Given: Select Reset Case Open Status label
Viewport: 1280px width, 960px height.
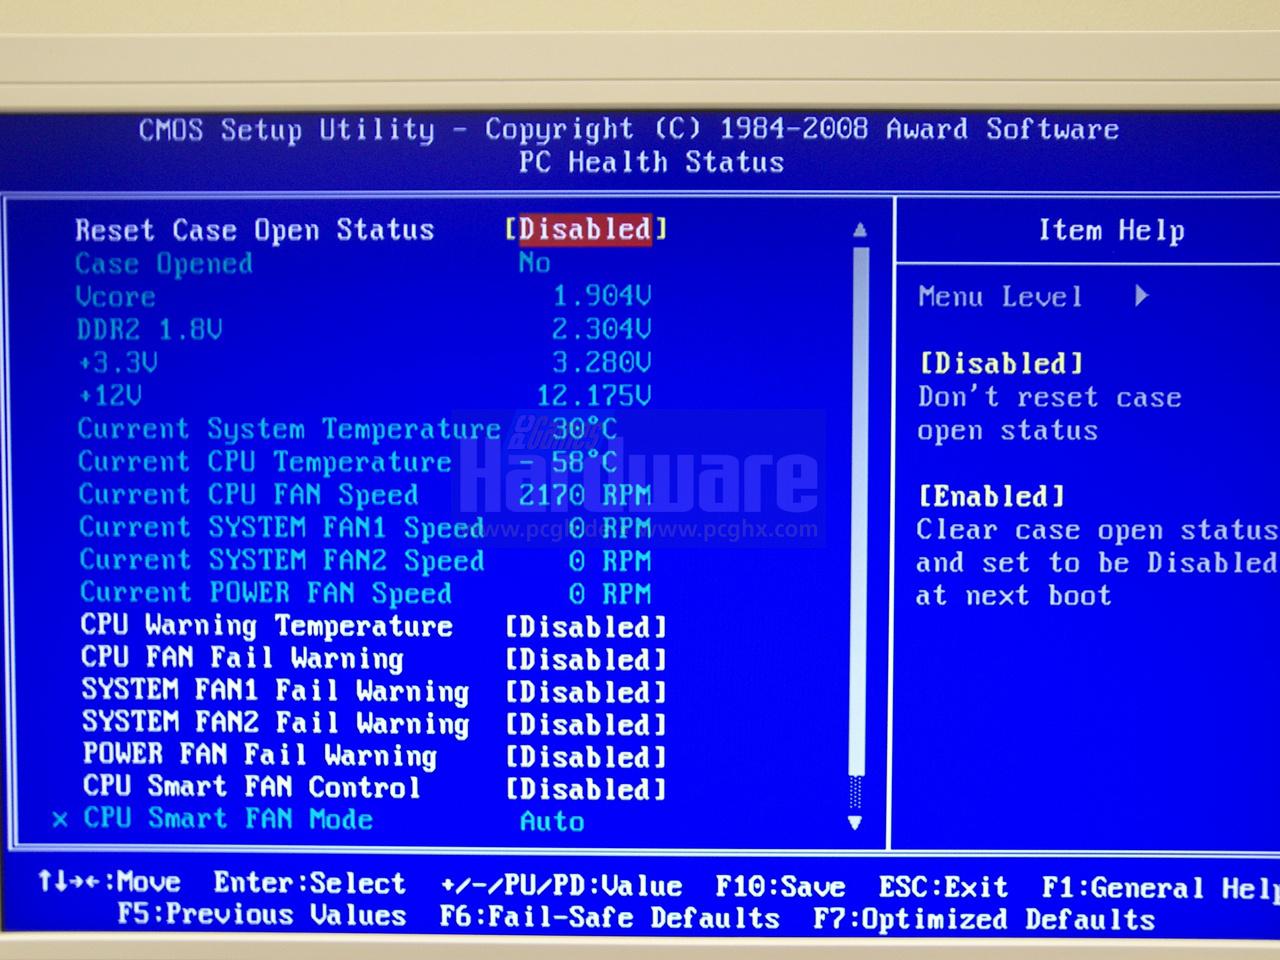Looking at the screenshot, I should (255, 230).
